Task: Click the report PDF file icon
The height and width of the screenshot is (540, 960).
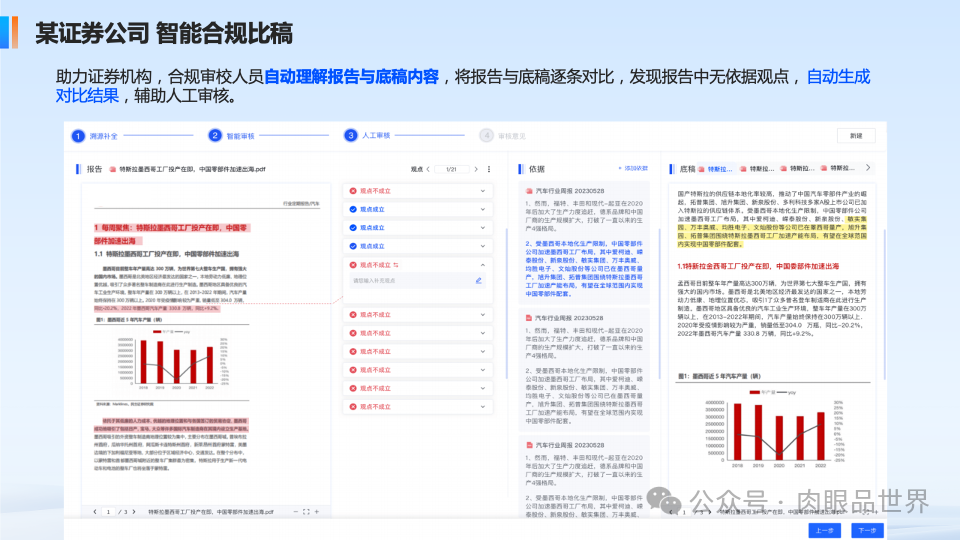Action: click(113, 170)
